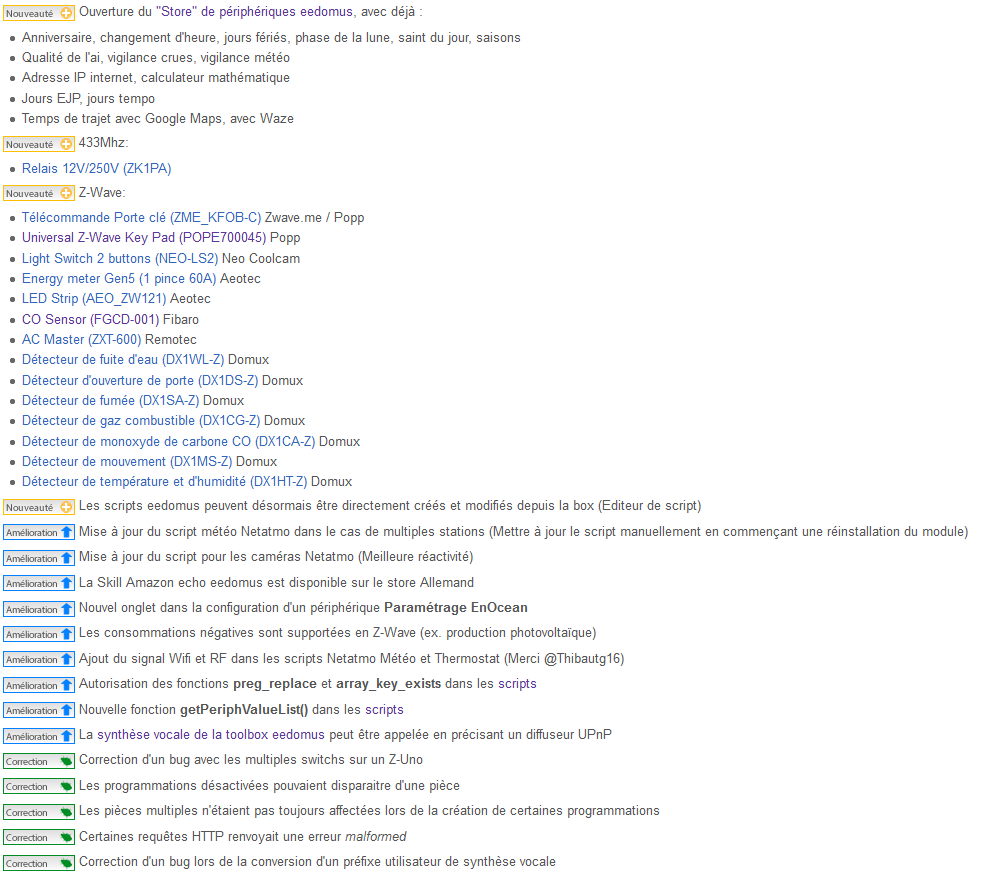Viewport: 981px width, 877px height.
Task: Follow the Détecteur de mouvement (DX1MS-Z) link
Action: point(127,461)
